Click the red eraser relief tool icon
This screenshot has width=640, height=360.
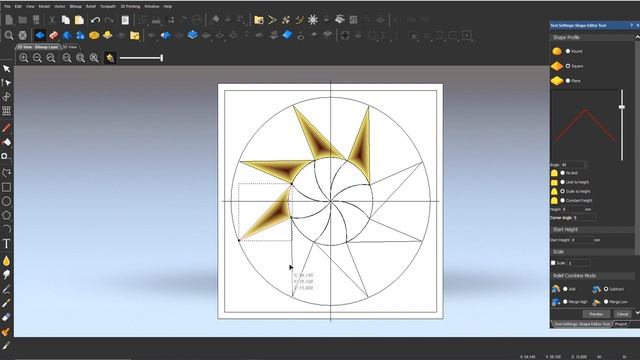53,36
